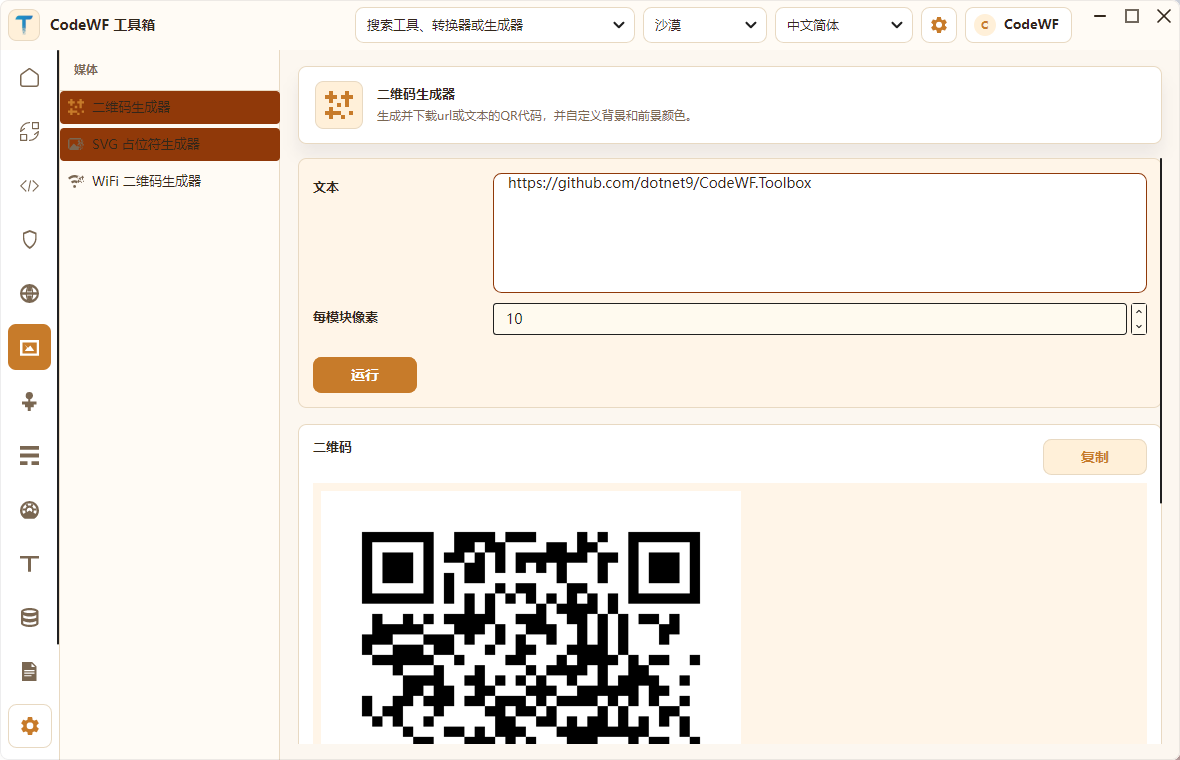The width and height of the screenshot is (1180, 760).
Task: Open the document category in sidebar
Action: point(29,671)
